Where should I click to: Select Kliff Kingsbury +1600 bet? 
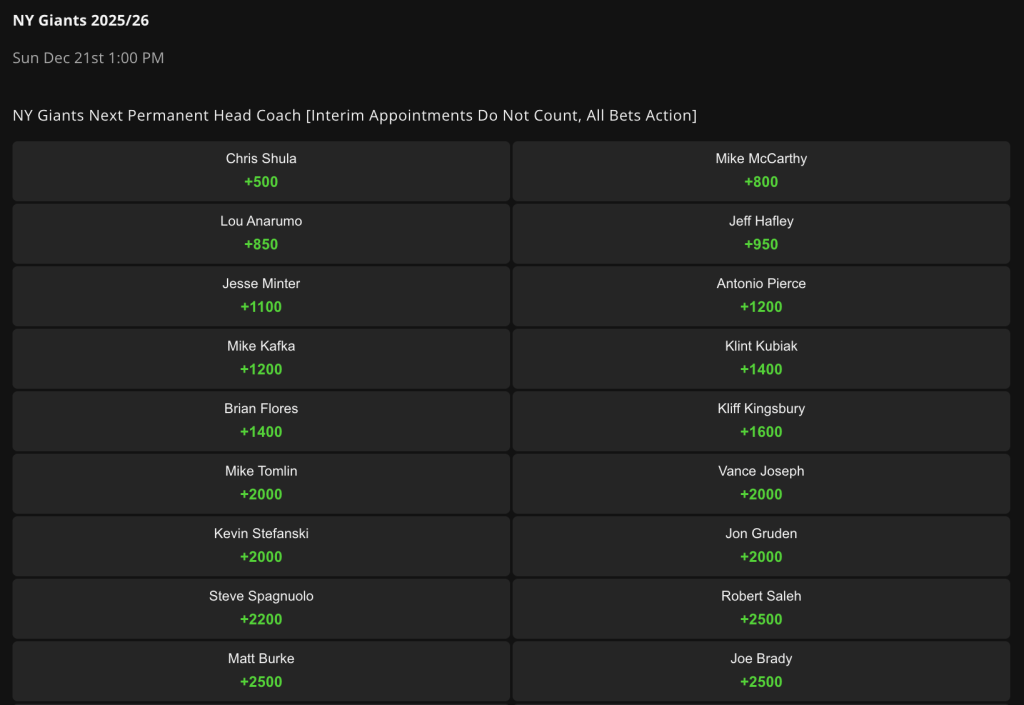tap(761, 421)
